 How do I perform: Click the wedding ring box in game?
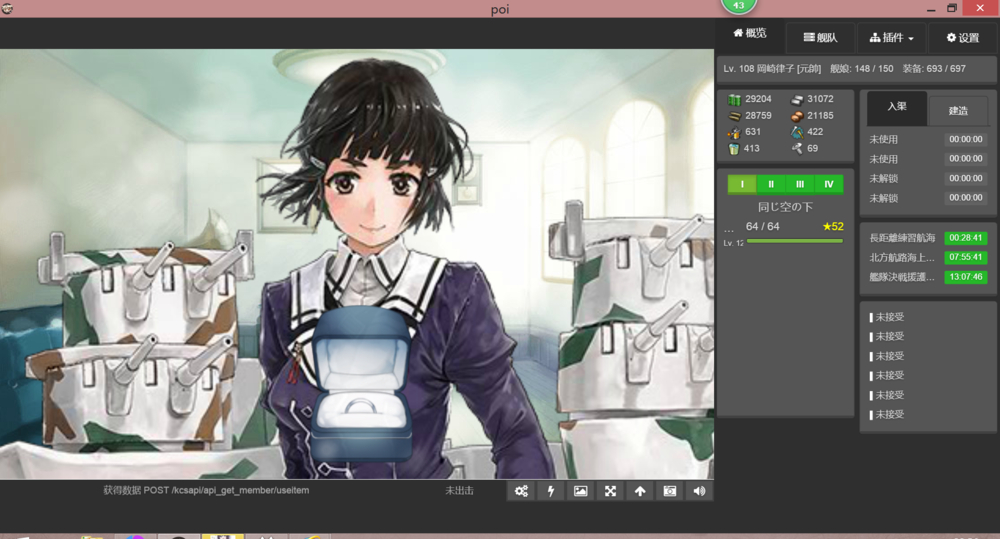tap(361, 383)
